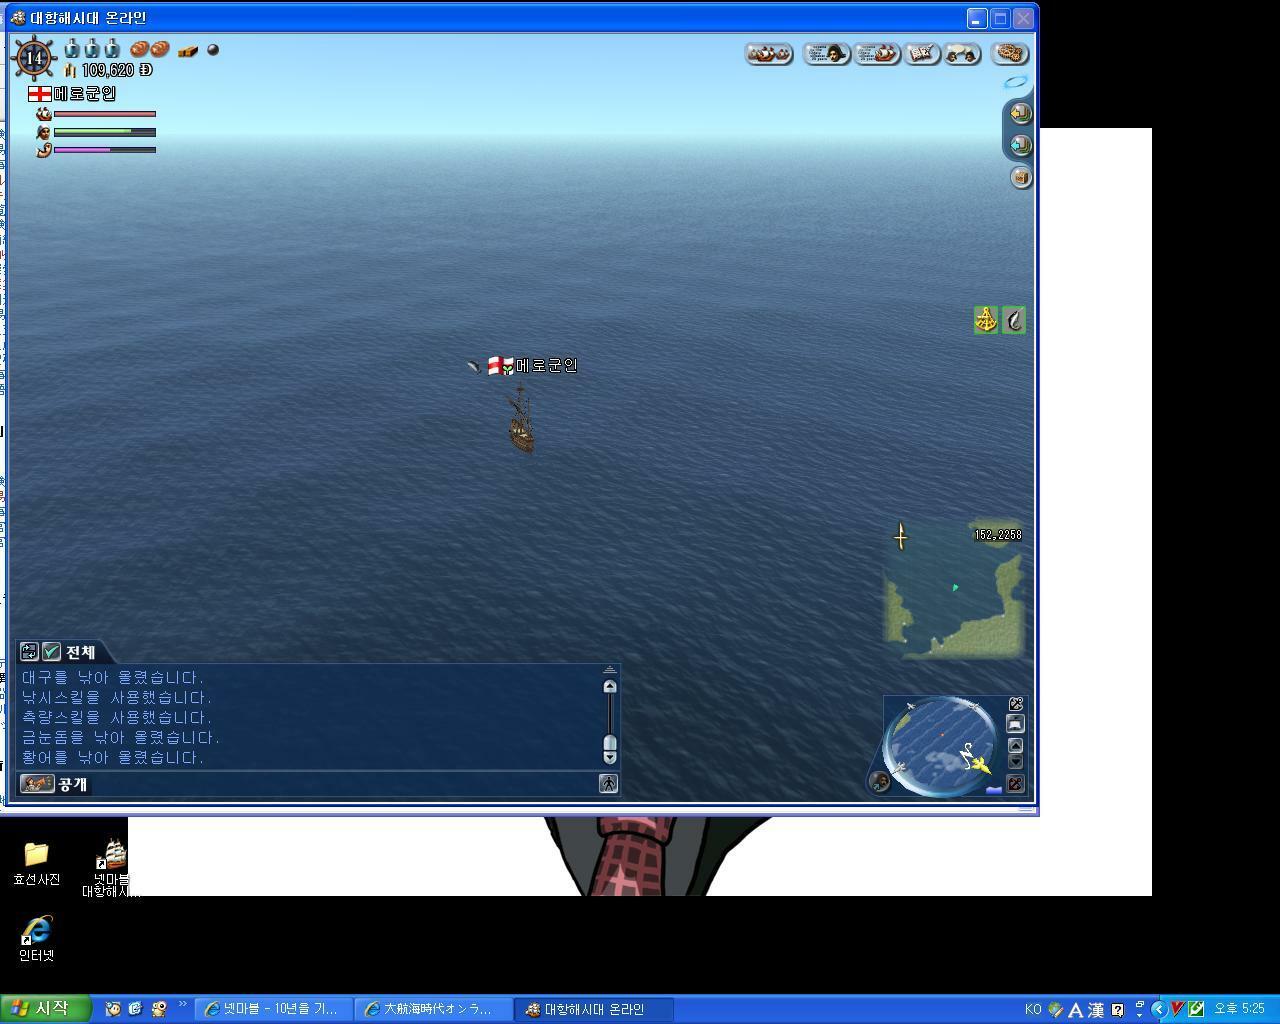Click the yellow anchor skill icon
Screen dimensions: 1280x1024
point(986,320)
